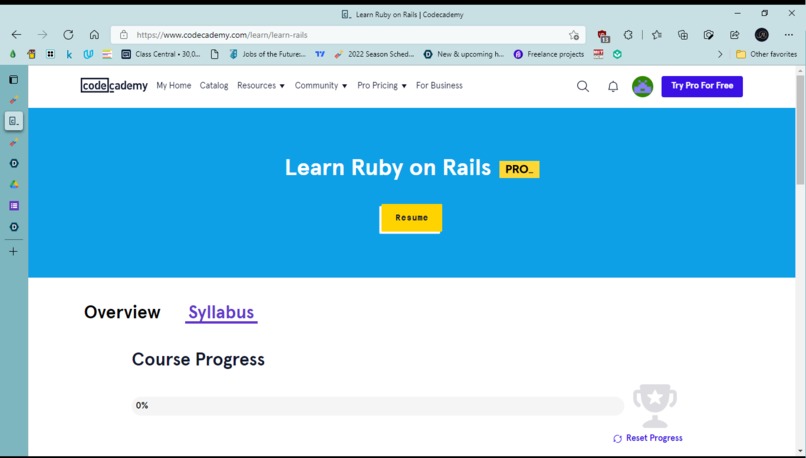Open the green shield bookmark icon

617,54
